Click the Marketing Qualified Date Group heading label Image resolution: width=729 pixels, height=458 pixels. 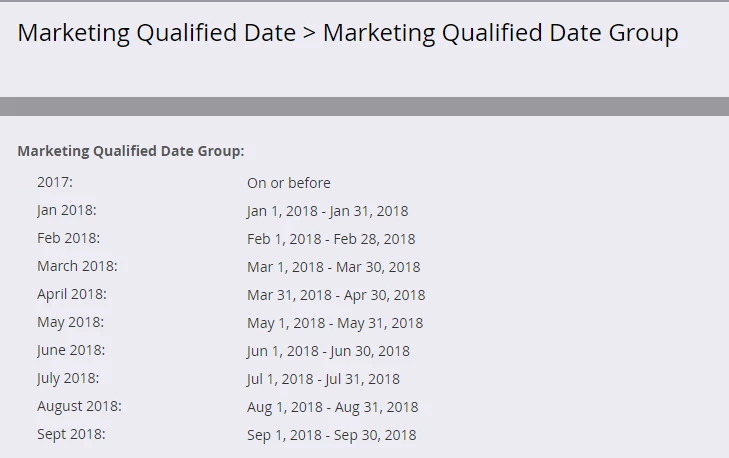click(x=131, y=151)
